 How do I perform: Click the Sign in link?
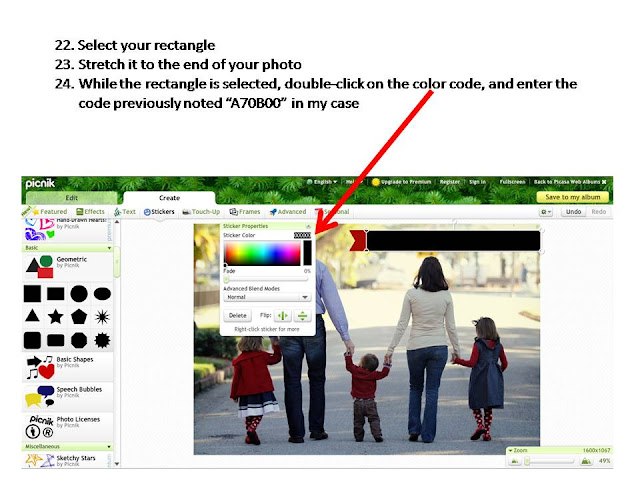[x=477, y=182]
